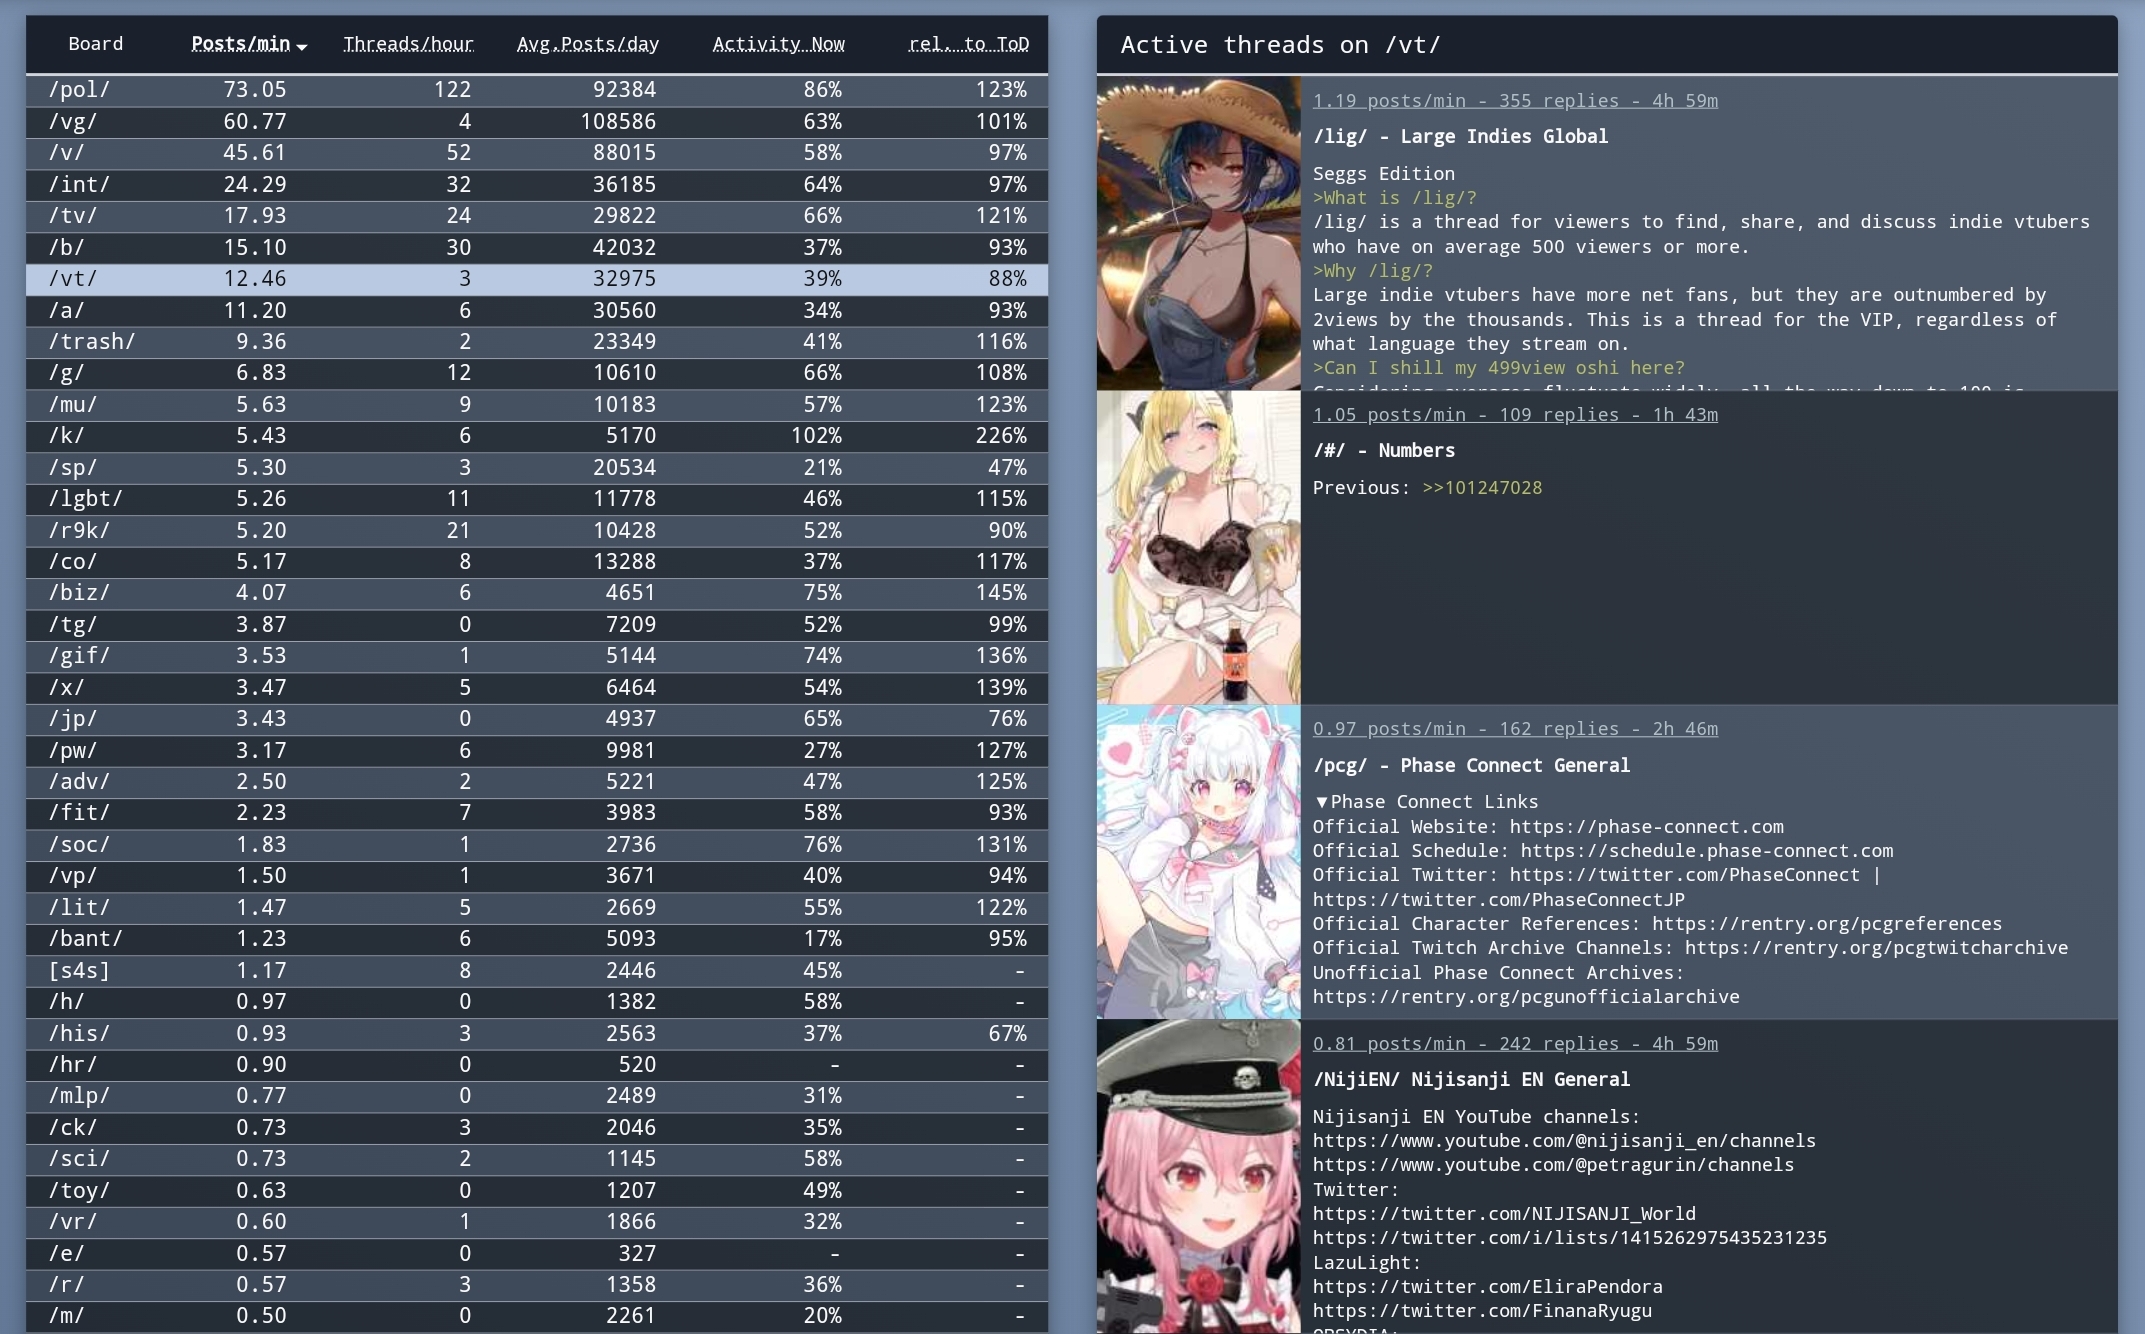Image resolution: width=2145 pixels, height=1334 pixels.
Task: Click the /NijiEN/ Nijisanji EN General title
Action: coord(1471,1080)
